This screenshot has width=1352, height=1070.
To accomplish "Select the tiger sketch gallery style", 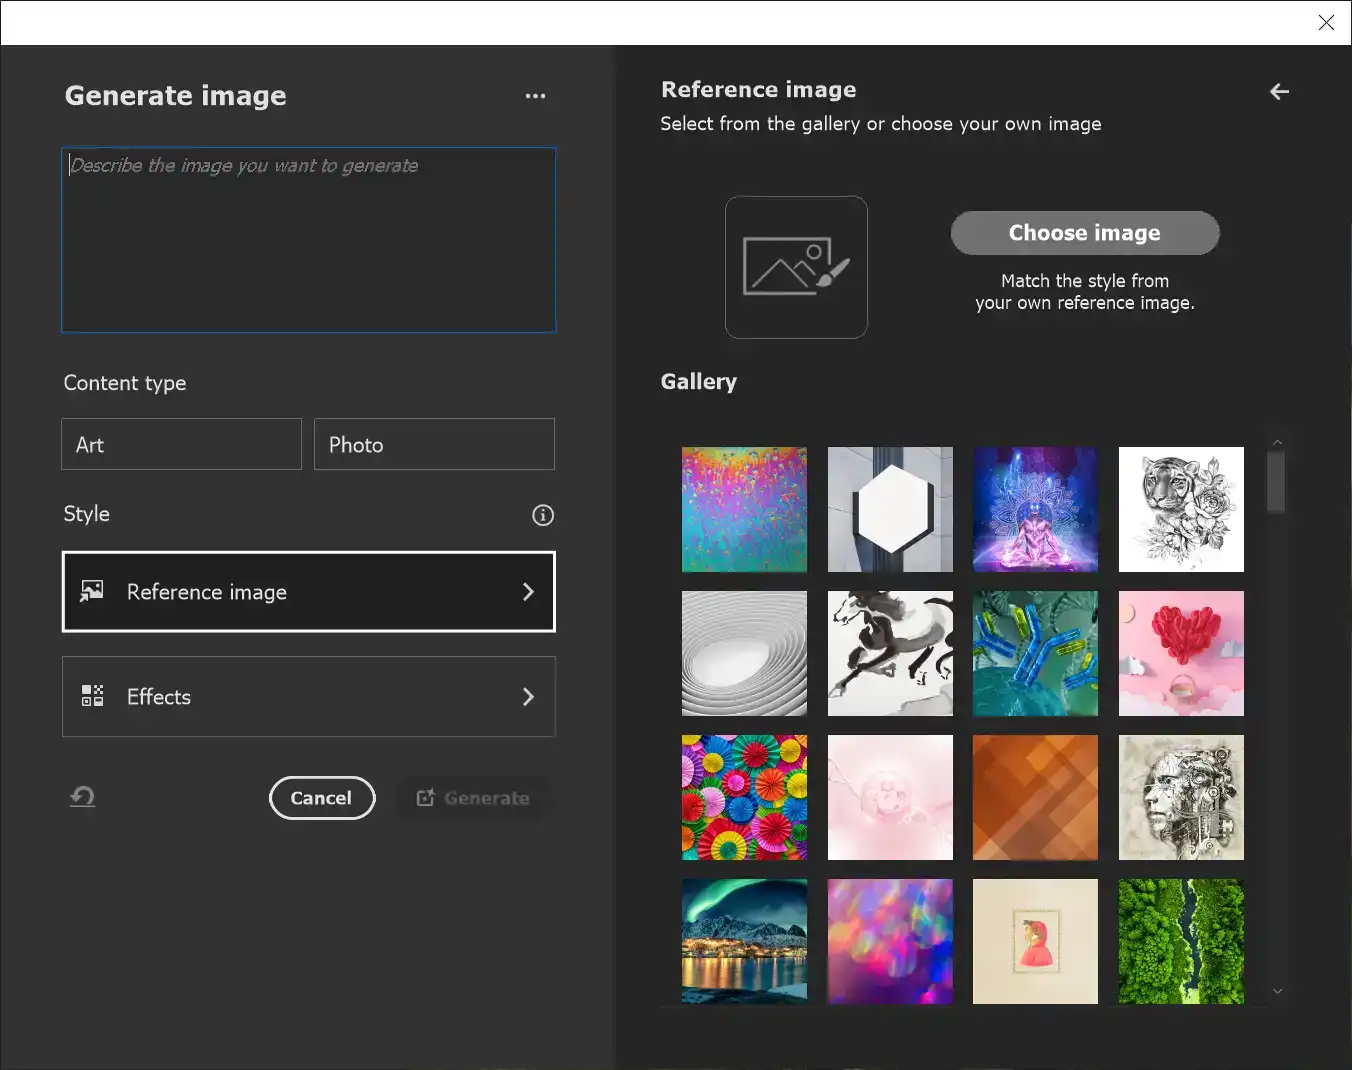I will point(1181,509).
